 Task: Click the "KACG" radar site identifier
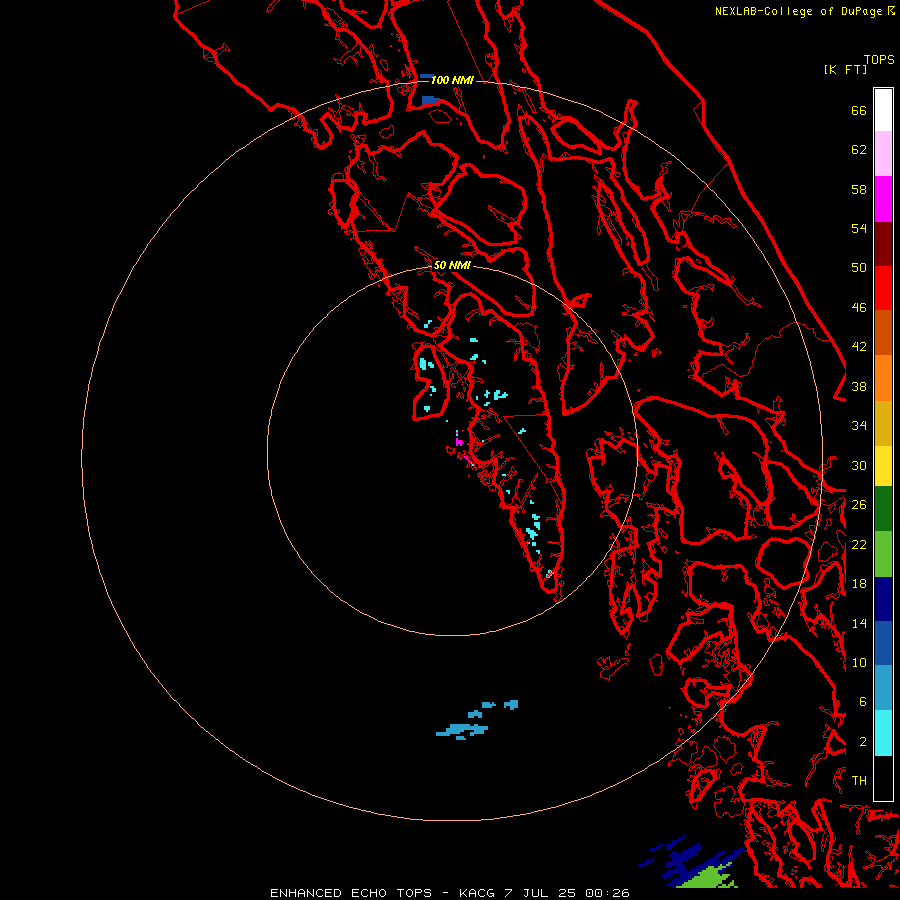pyautogui.click(x=476, y=893)
